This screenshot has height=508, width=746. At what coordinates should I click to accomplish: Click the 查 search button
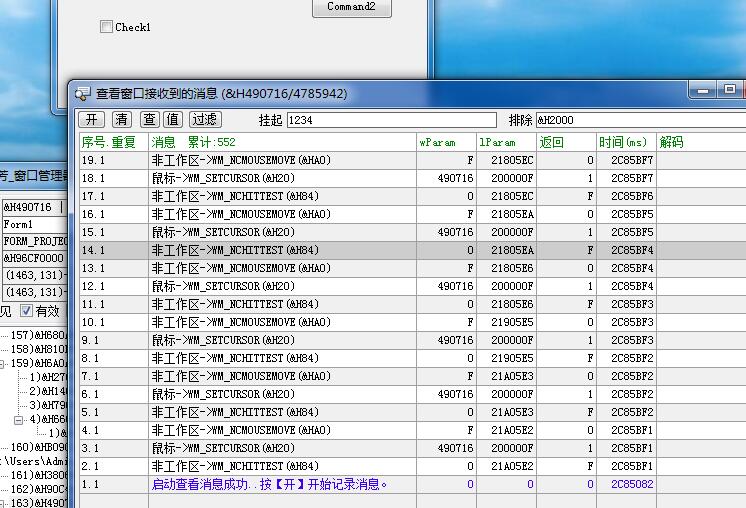click(149, 119)
